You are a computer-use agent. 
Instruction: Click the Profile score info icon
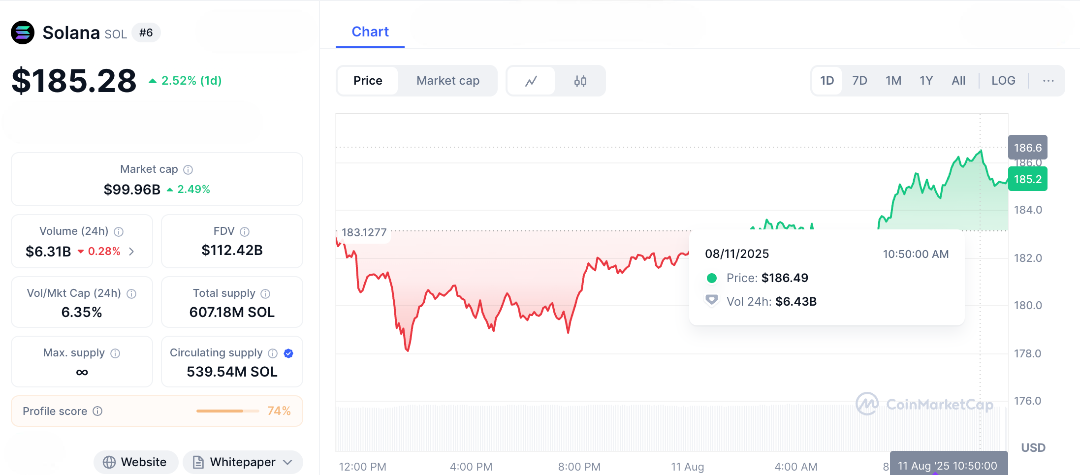[97, 411]
